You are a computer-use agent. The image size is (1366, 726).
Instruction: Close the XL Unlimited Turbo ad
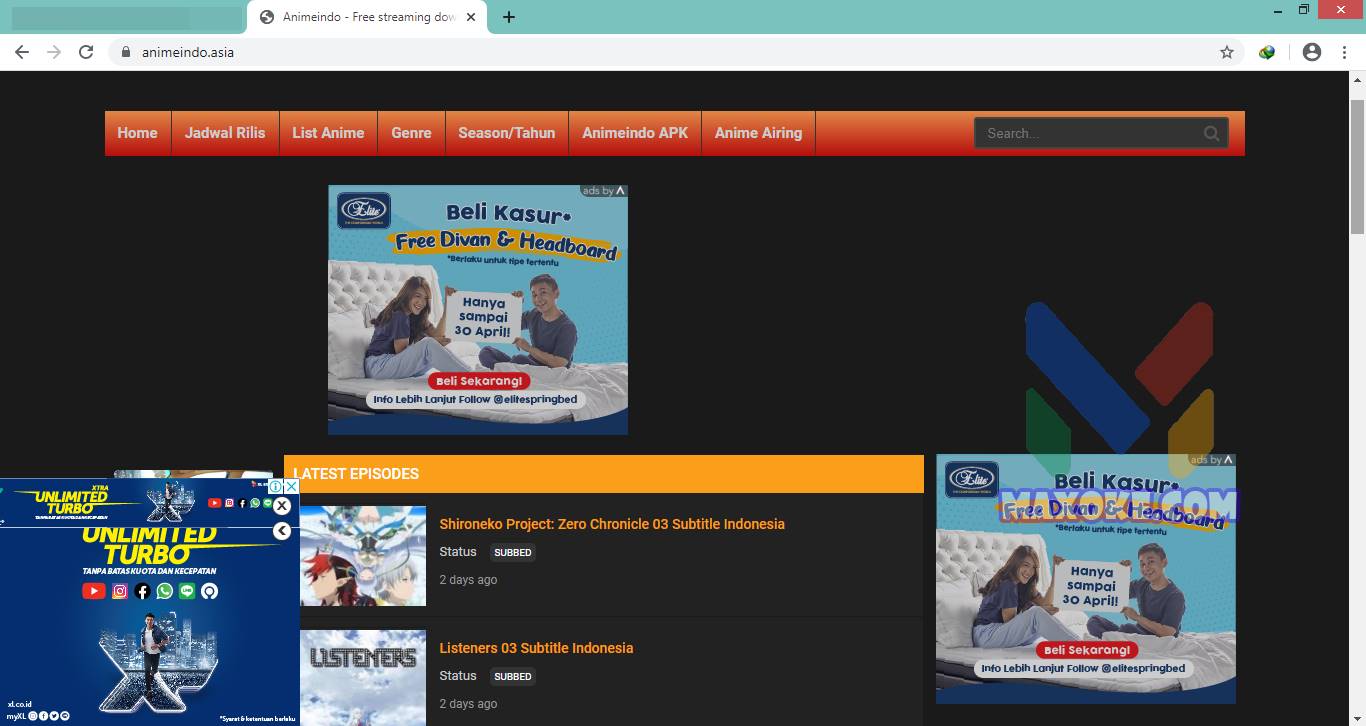pos(282,506)
